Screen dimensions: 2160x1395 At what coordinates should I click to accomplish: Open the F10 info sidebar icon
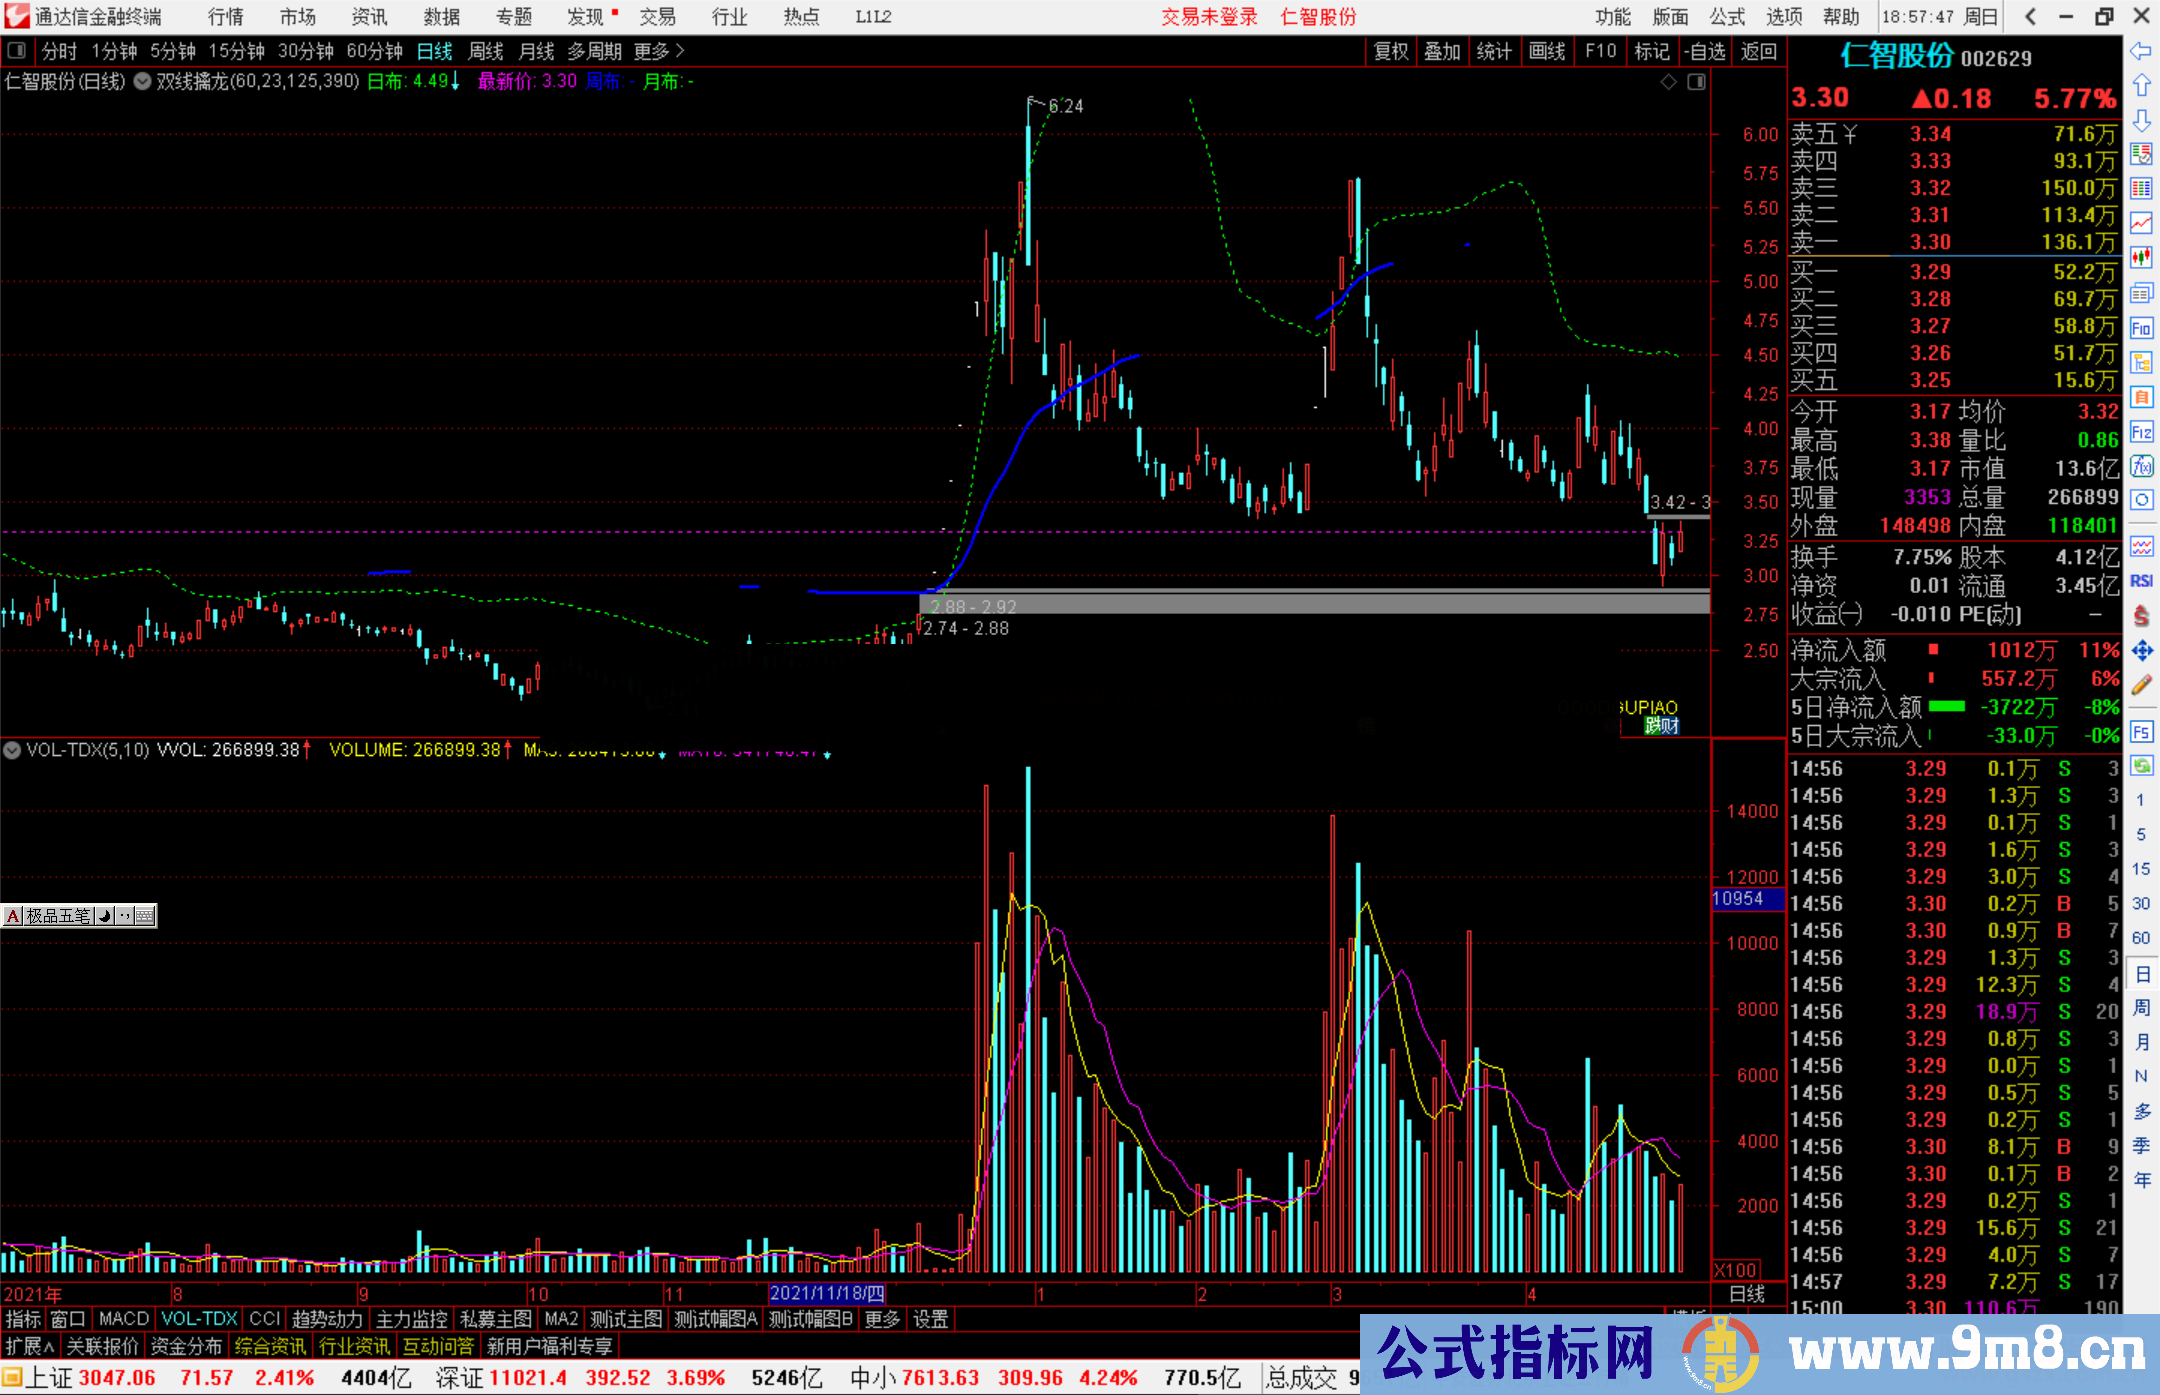(2141, 328)
